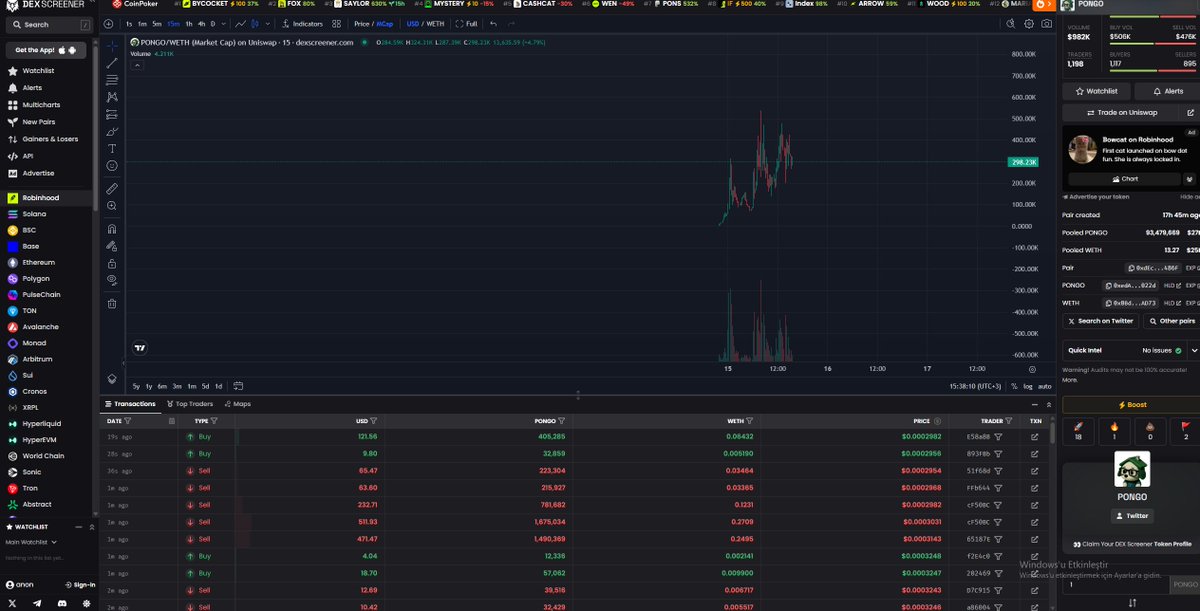Viewport: 1200px width, 611px height.
Task: Switch chart to 5m timeframe
Action: 157,23
